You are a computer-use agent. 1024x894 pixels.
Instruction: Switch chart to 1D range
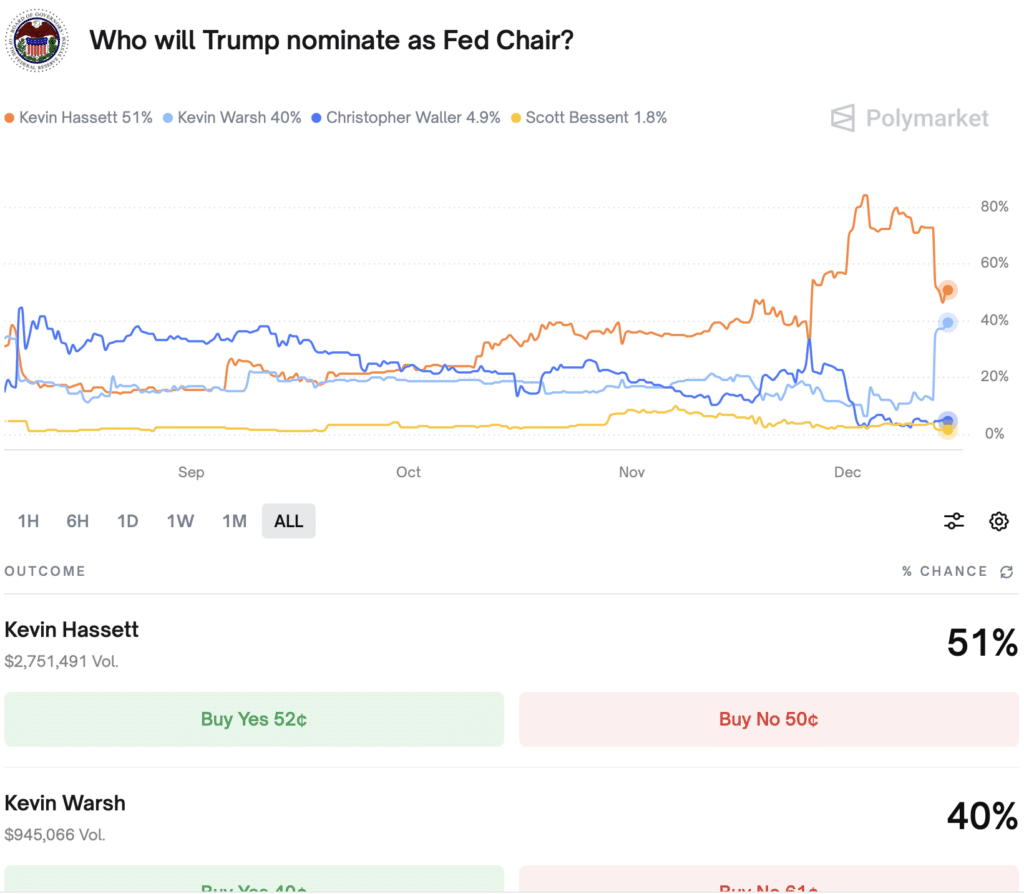click(127, 521)
